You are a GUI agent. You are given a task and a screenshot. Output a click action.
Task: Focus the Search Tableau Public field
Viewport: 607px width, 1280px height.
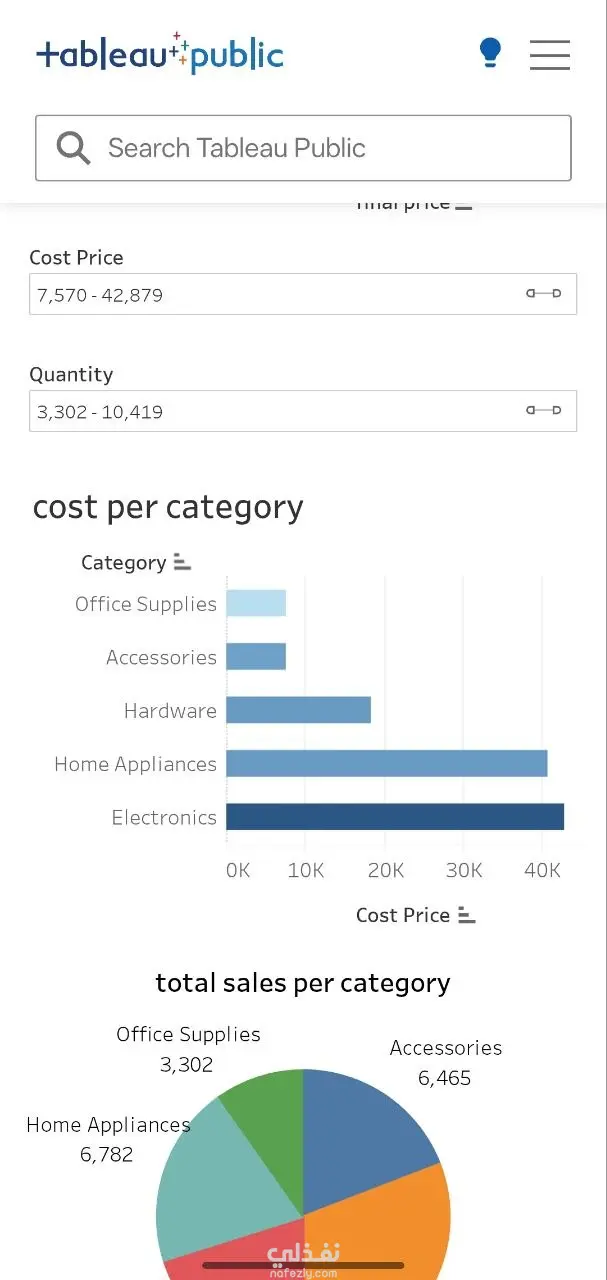click(x=303, y=148)
